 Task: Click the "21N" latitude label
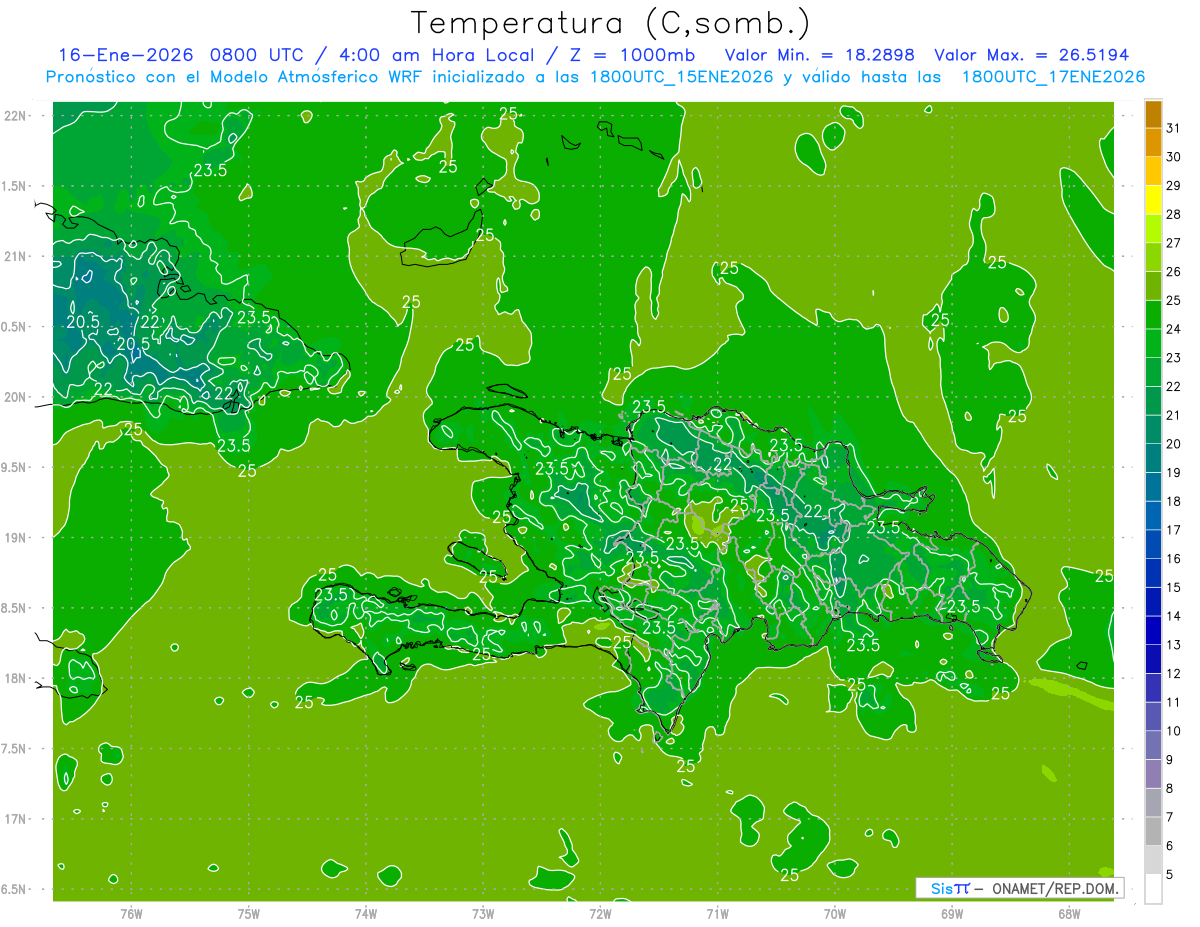pos(16,257)
